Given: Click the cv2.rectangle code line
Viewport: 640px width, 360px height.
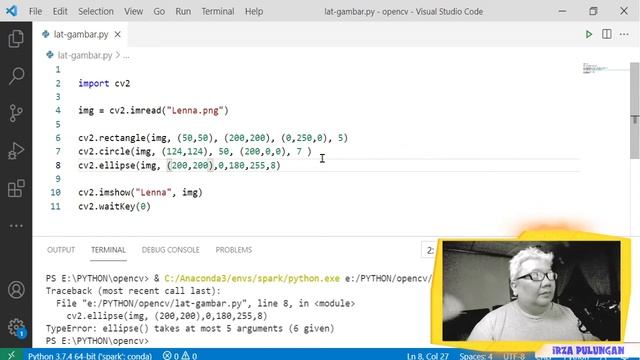Looking at the screenshot, I should [x=213, y=138].
